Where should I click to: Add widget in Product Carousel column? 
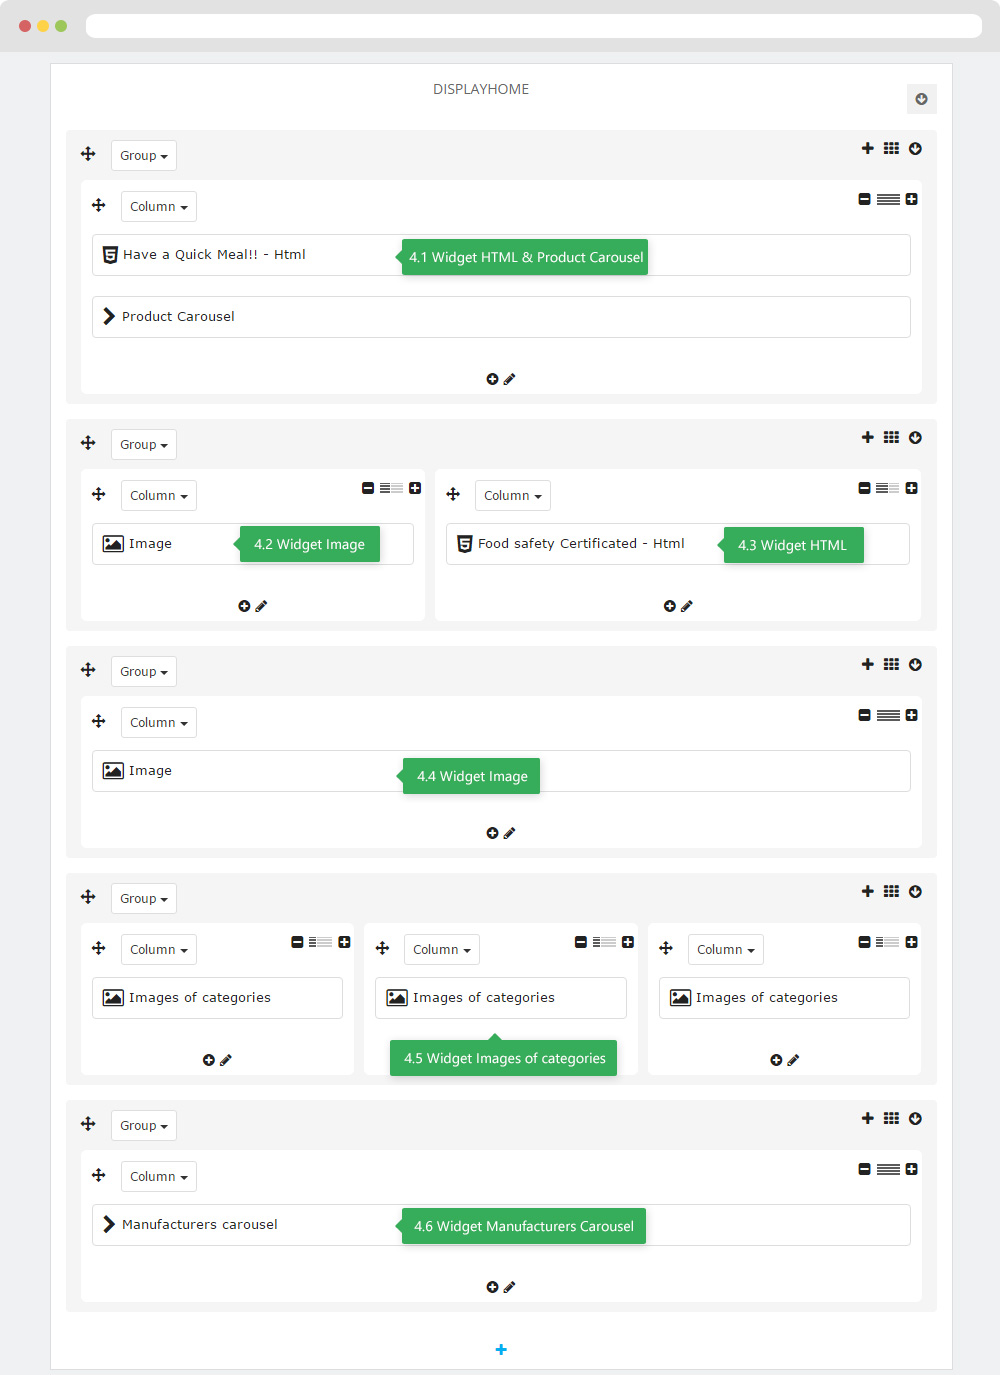point(492,379)
